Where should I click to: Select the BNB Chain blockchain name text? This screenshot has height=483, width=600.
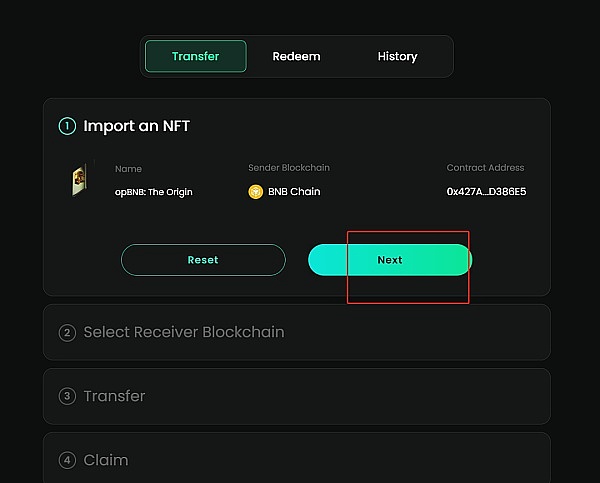click(x=292, y=191)
